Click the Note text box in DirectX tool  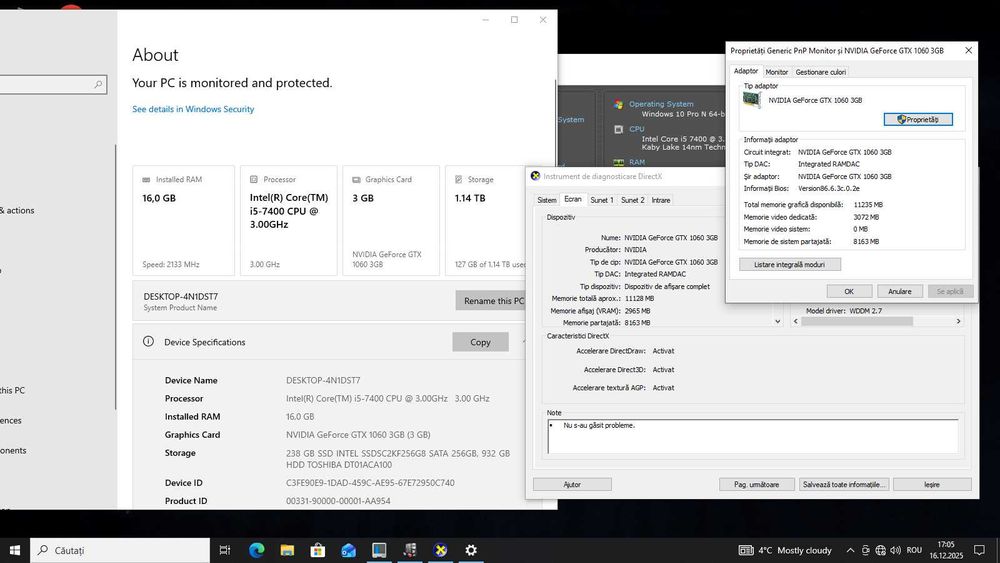point(753,436)
